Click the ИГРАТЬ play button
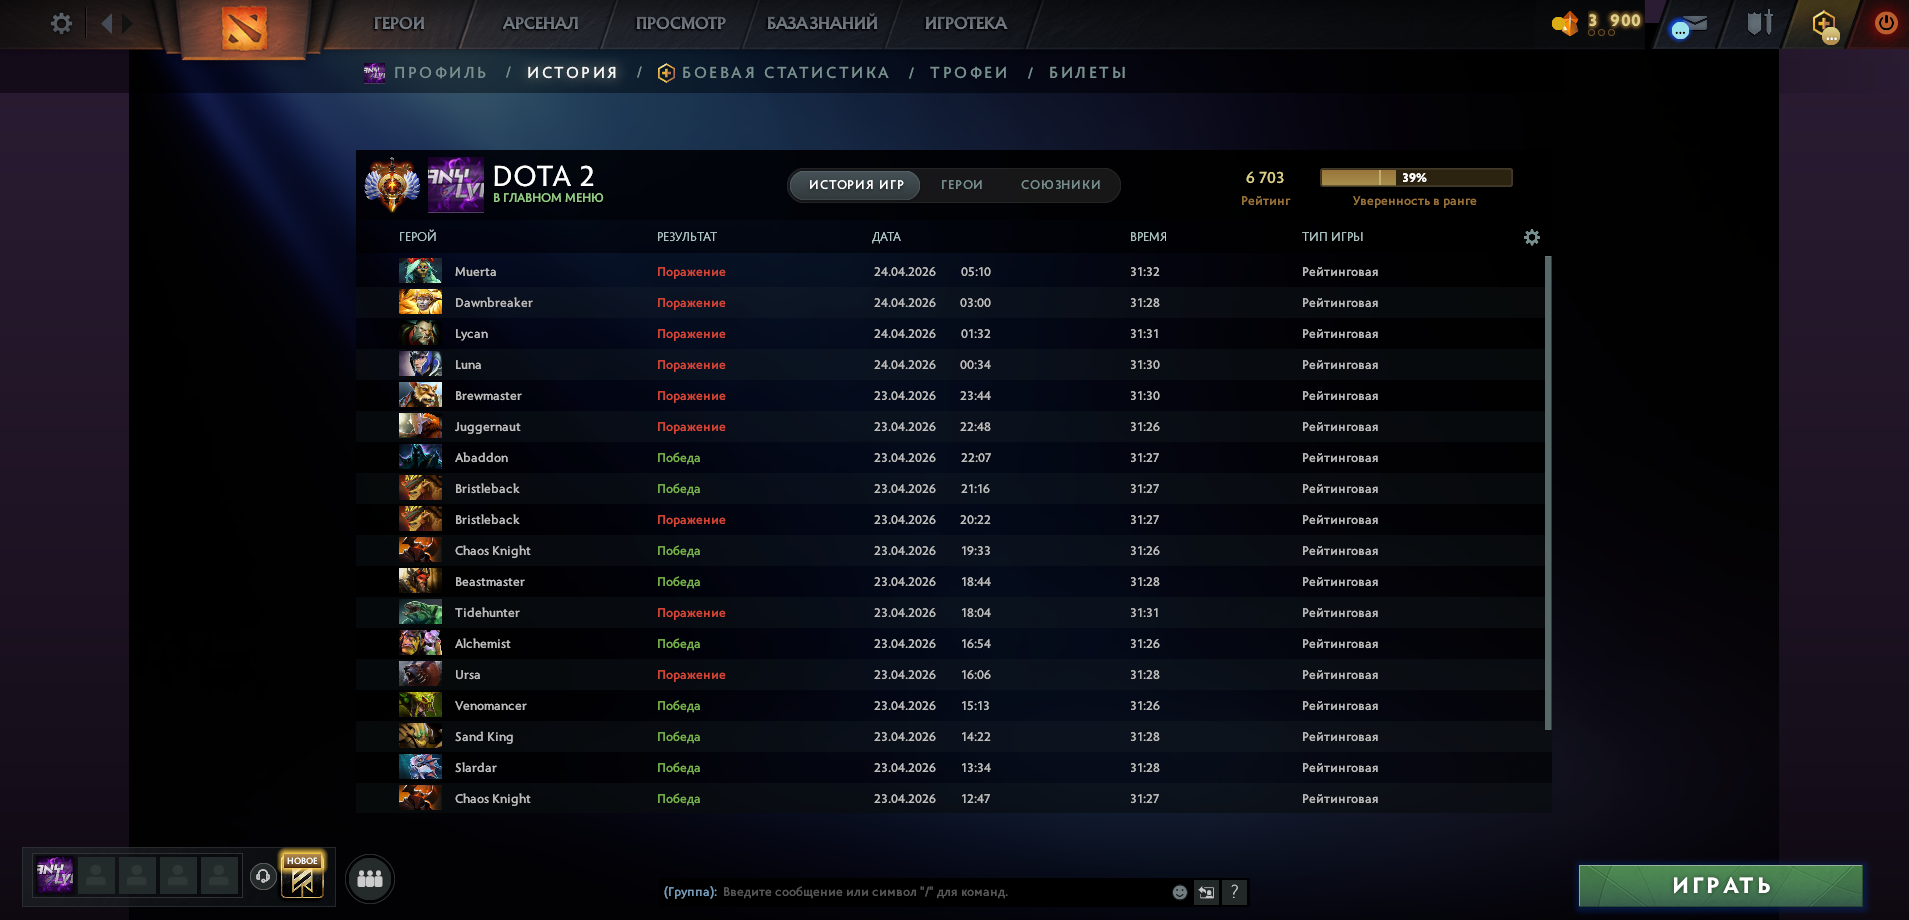The height and width of the screenshot is (920, 1909). click(x=1721, y=886)
